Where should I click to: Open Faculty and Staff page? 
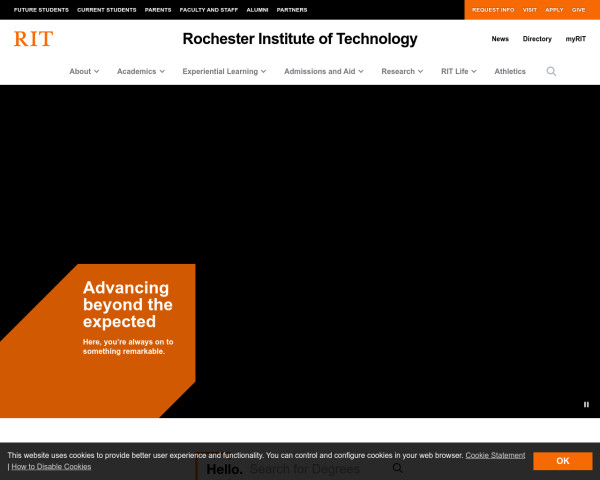pos(209,10)
